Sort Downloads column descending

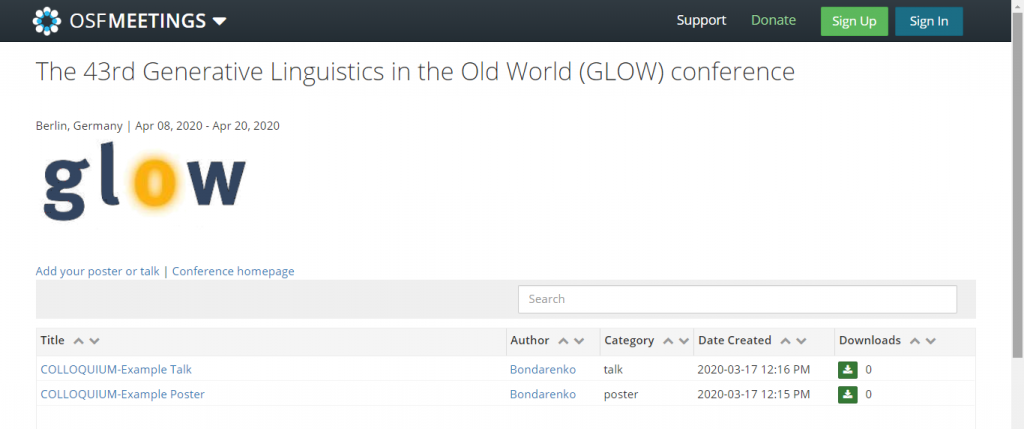coord(931,341)
